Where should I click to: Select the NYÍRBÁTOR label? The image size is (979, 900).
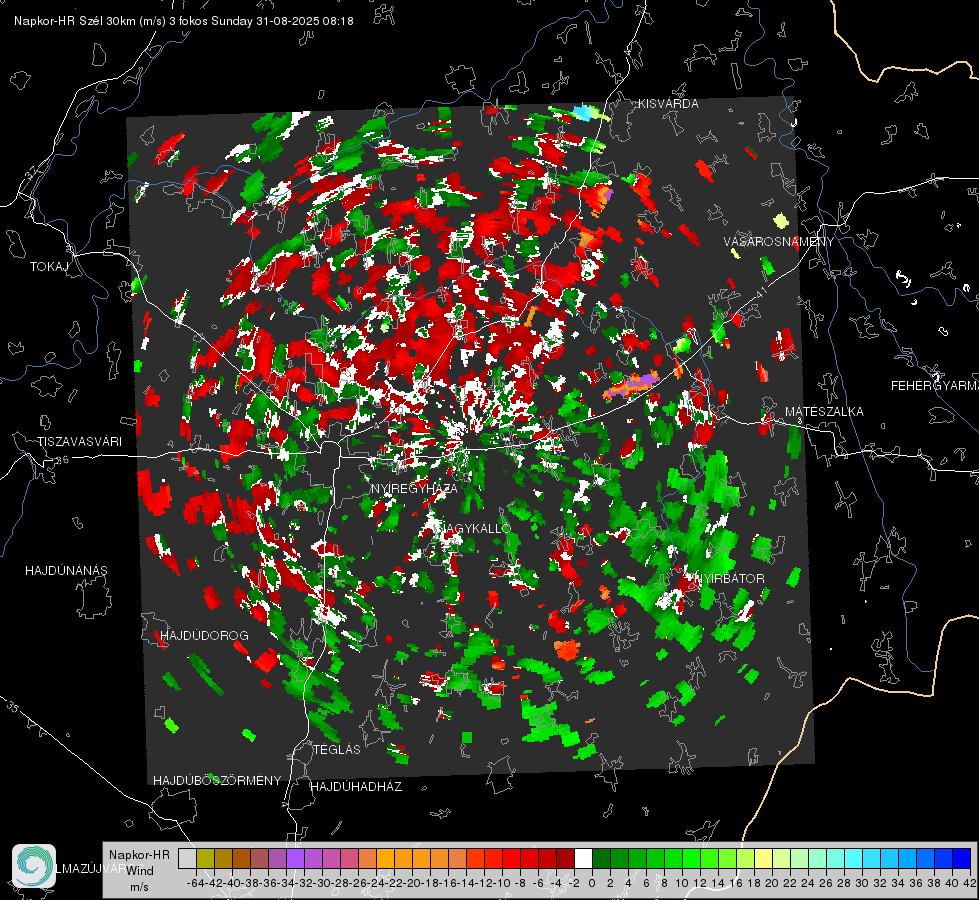729,578
